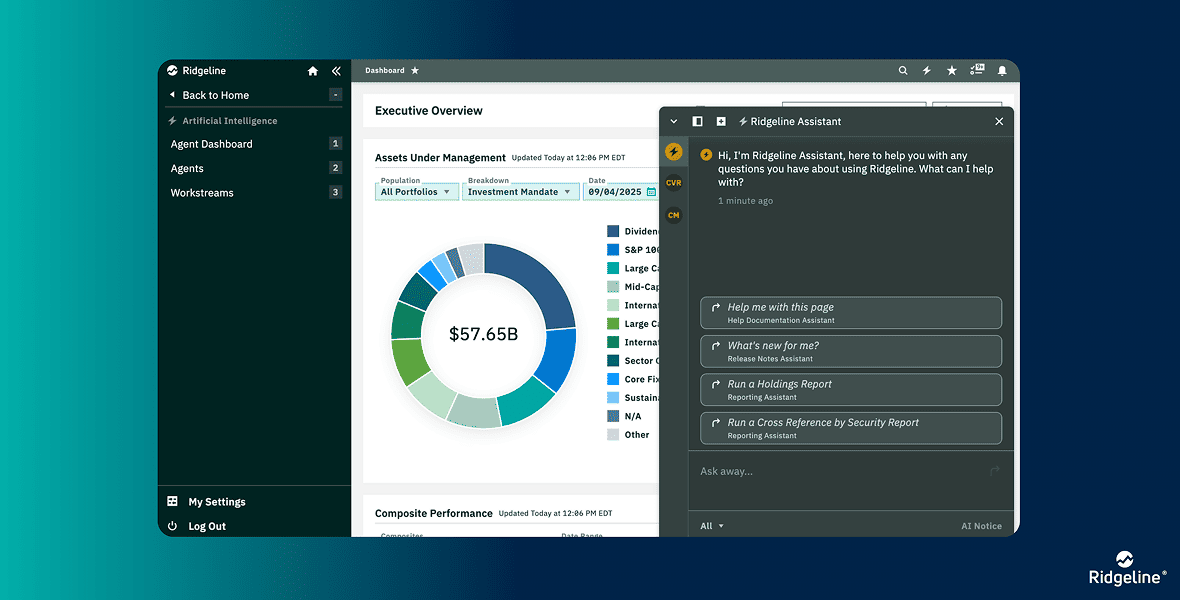Switch to the Dashboard tab
Viewport: 1180px width, 600px height.
[x=385, y=71]
